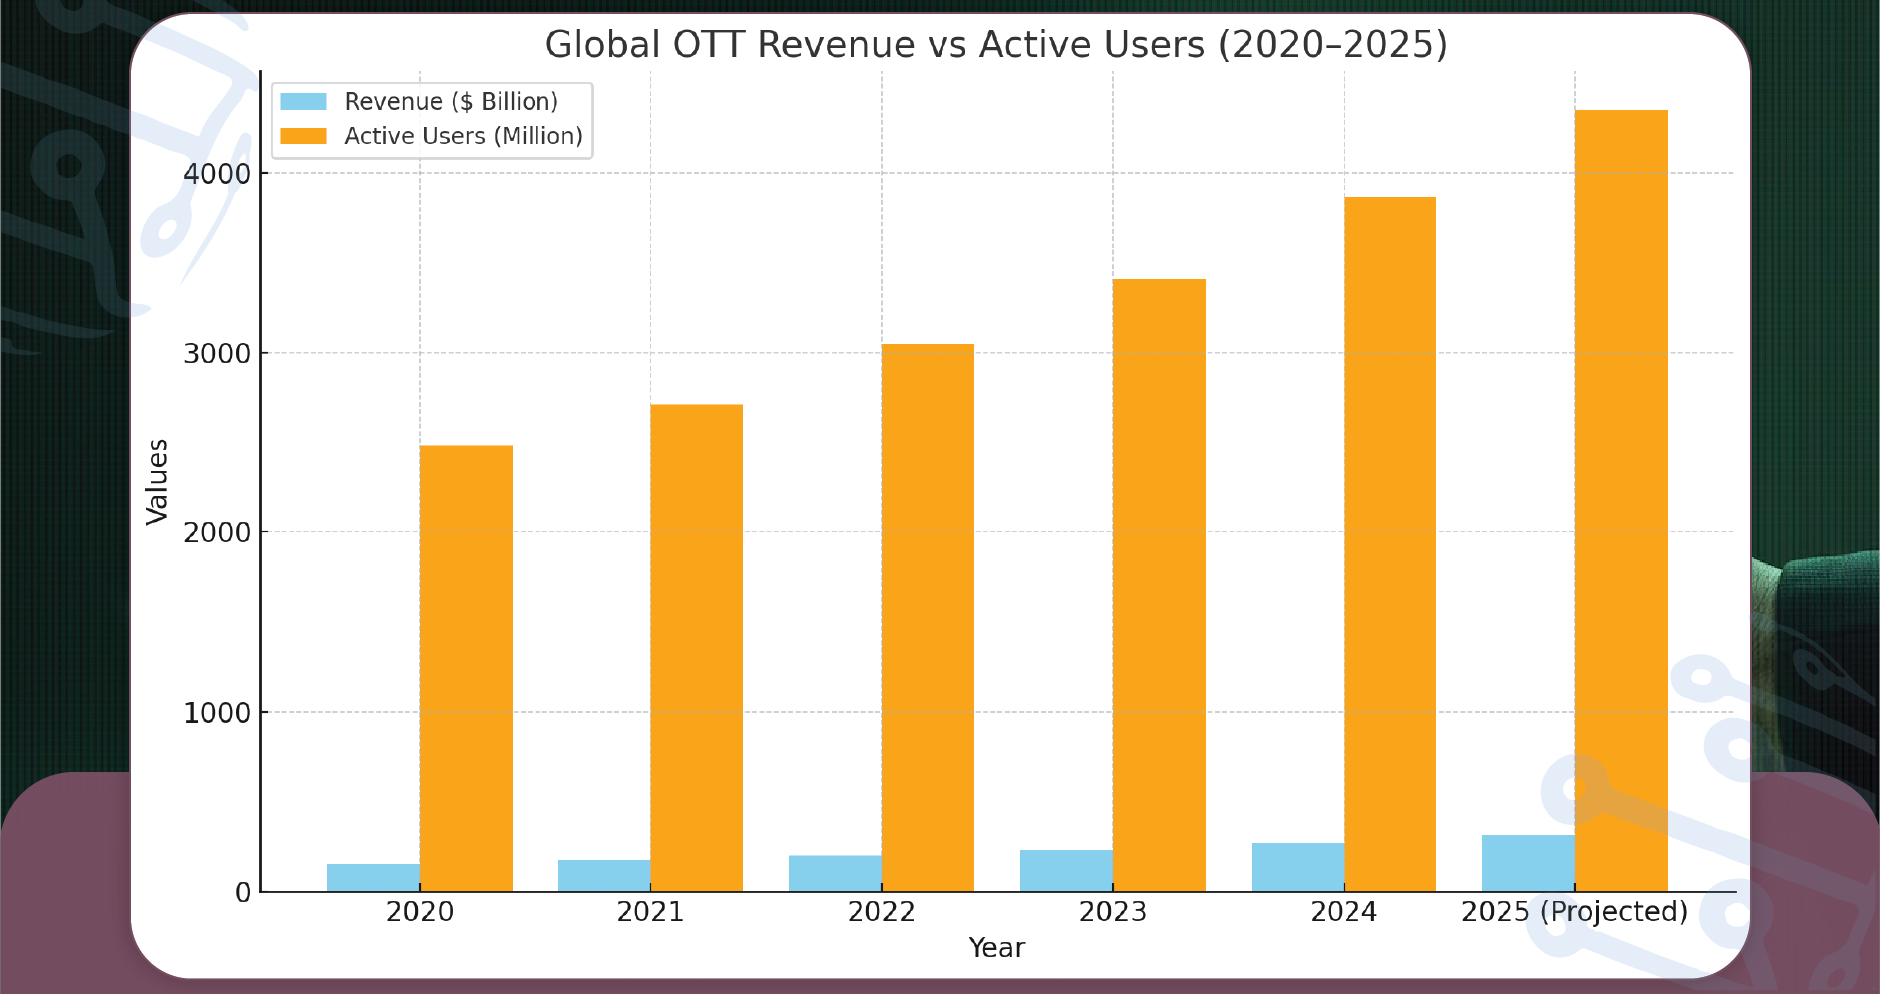Image resolution: width=1882 pixels, height=994 pixels.
Task: Click the blue Revenue bar for 2020
Action: 371,875
